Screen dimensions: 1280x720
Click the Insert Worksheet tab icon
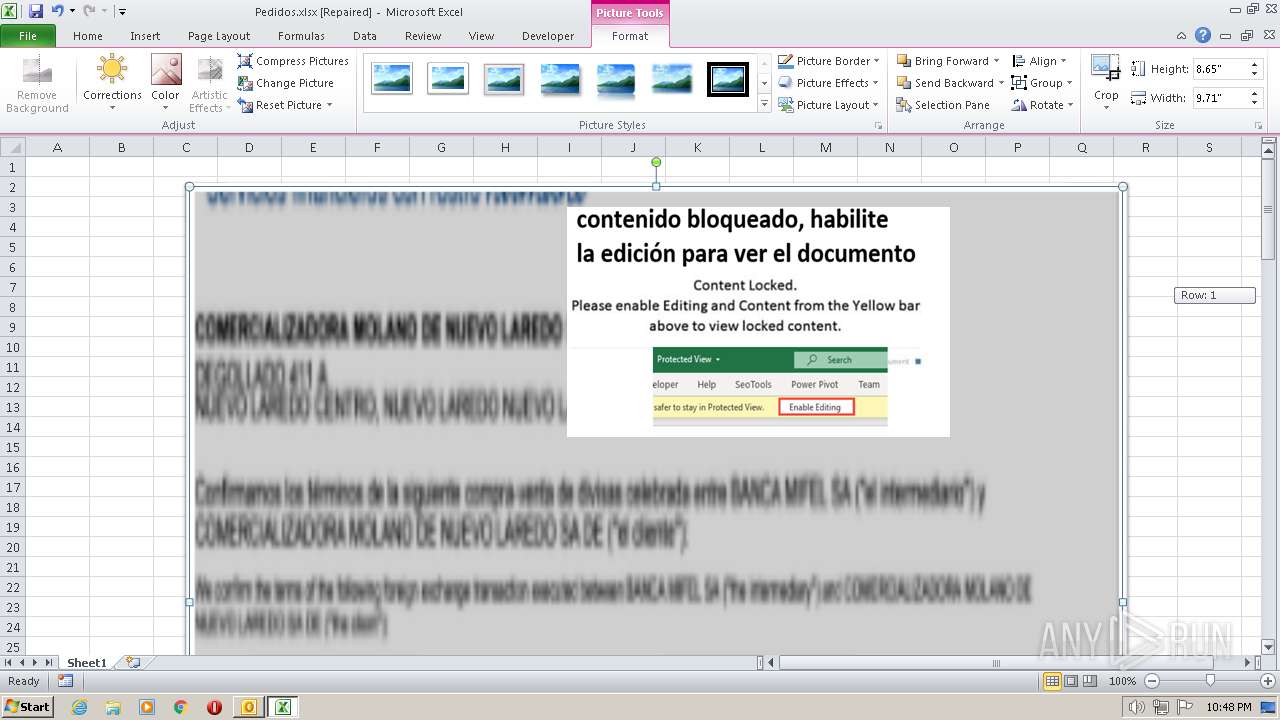133,662
